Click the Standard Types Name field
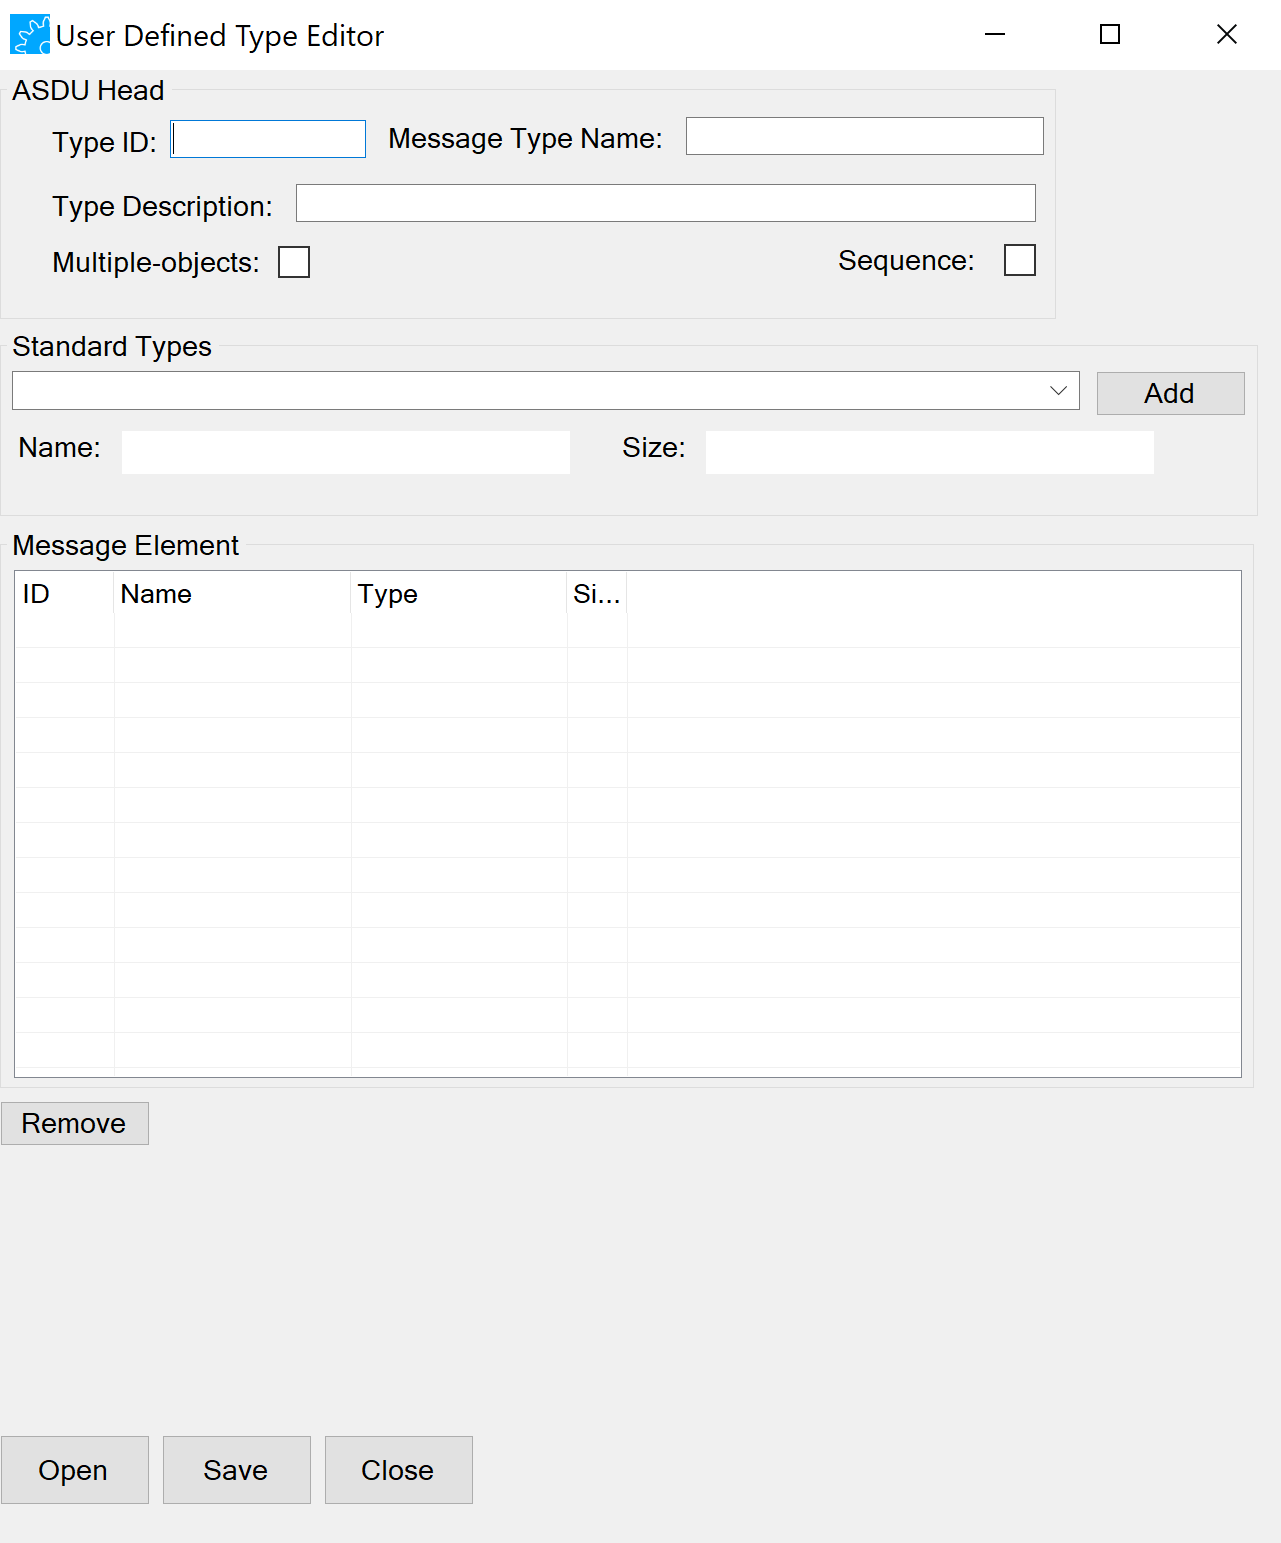This screenshot has height=1543, width=1281. tap(346, 452)
